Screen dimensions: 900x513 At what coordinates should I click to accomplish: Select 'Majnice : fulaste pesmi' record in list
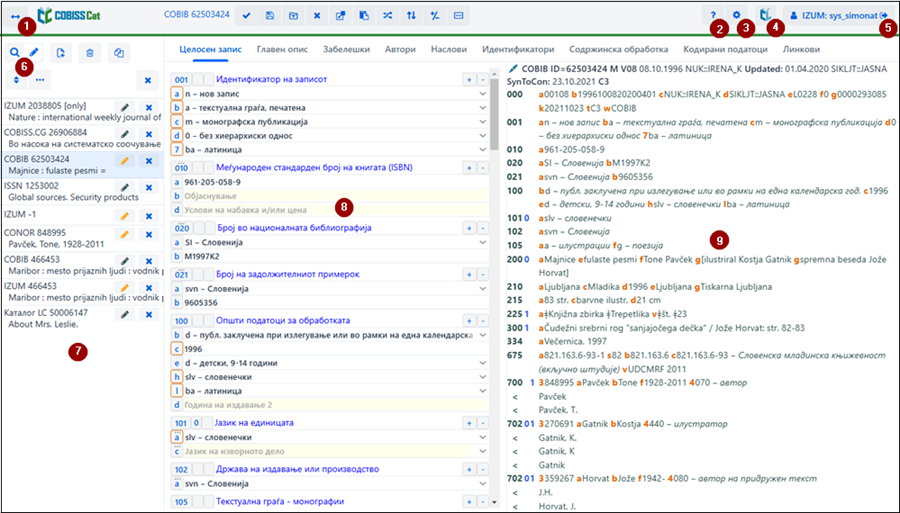pyautogui.click(x=57, y=170)
